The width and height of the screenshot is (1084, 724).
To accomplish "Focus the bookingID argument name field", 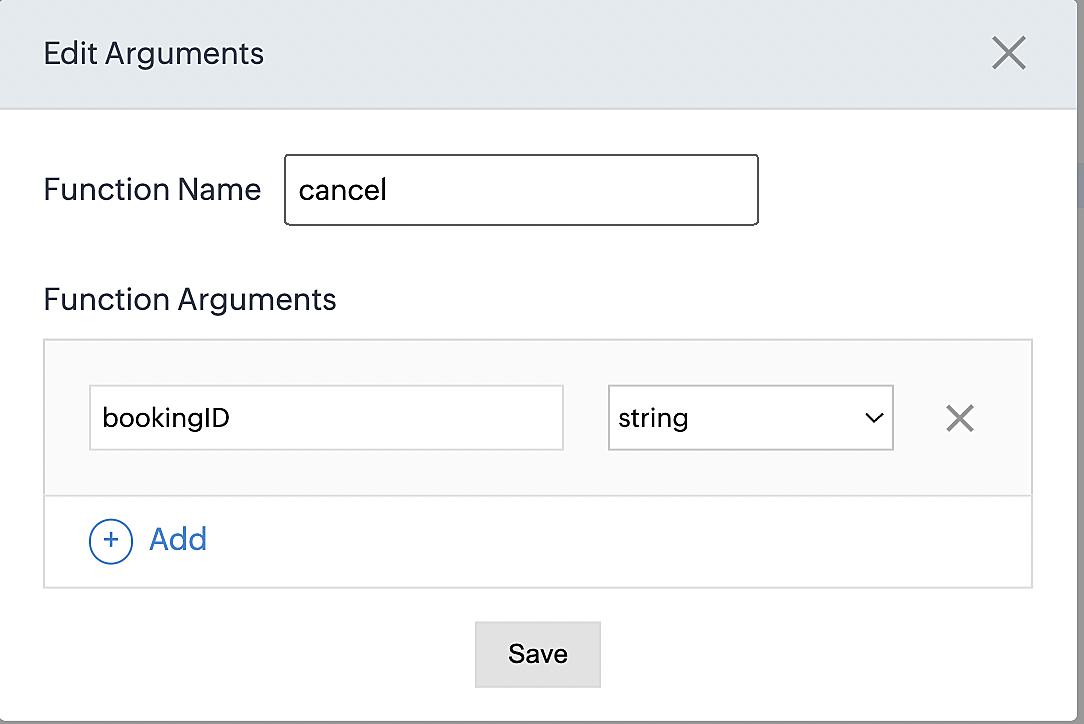I will click(x=326, y=418).
